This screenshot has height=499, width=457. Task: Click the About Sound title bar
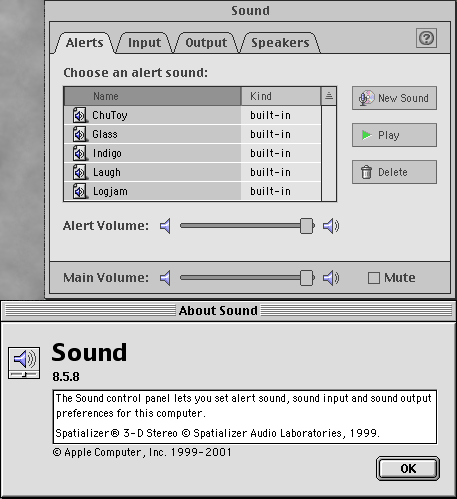tap(228, 311)
